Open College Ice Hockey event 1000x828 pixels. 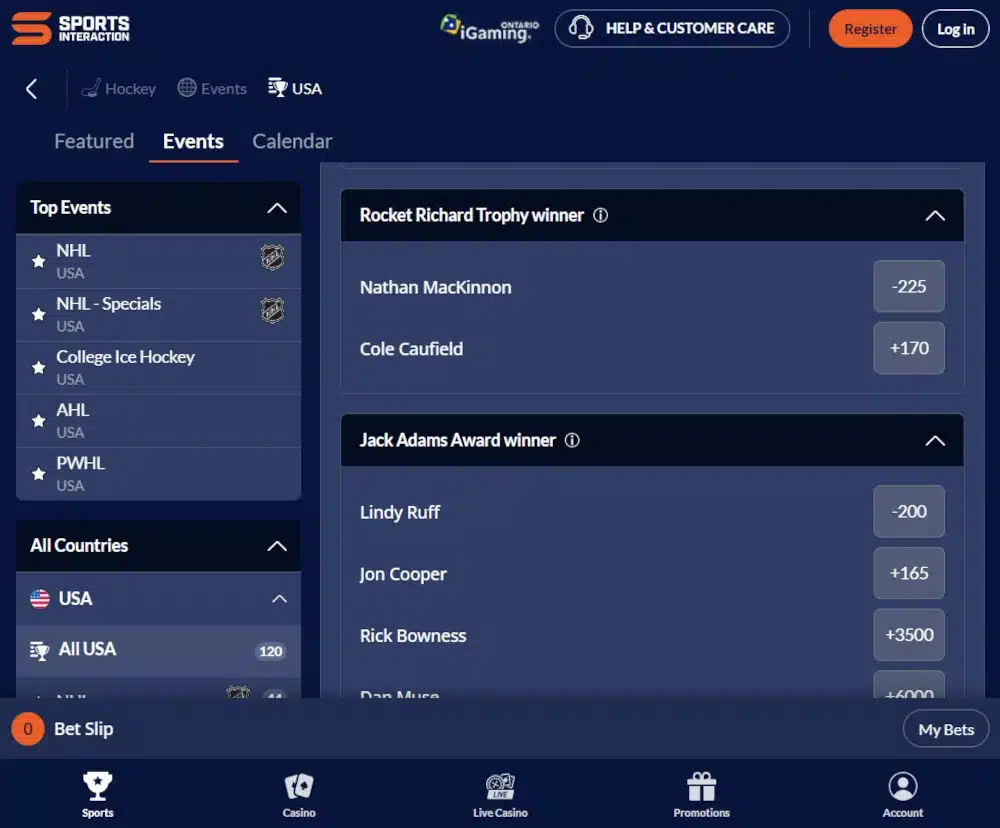(158, 367)
